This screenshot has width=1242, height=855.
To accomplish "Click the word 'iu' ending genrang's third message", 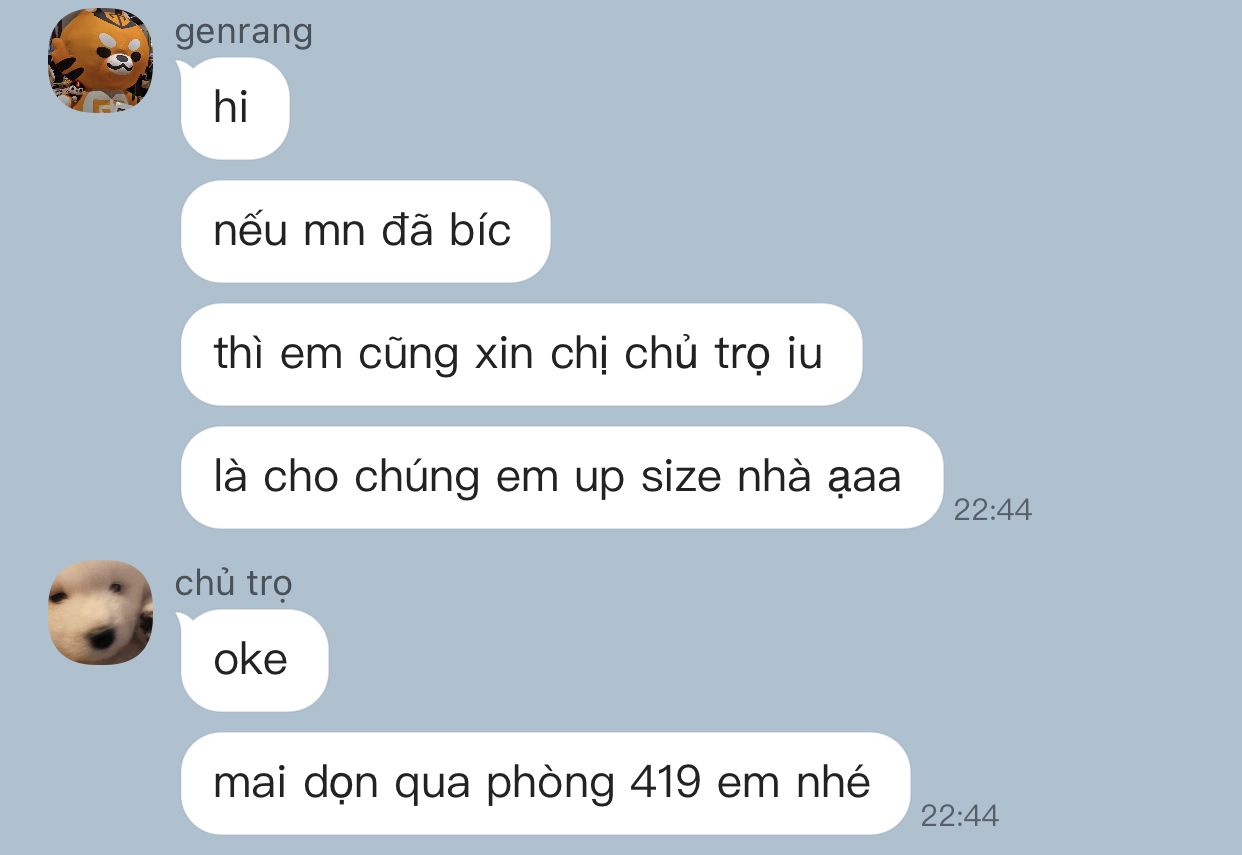I will coord(804,354).
